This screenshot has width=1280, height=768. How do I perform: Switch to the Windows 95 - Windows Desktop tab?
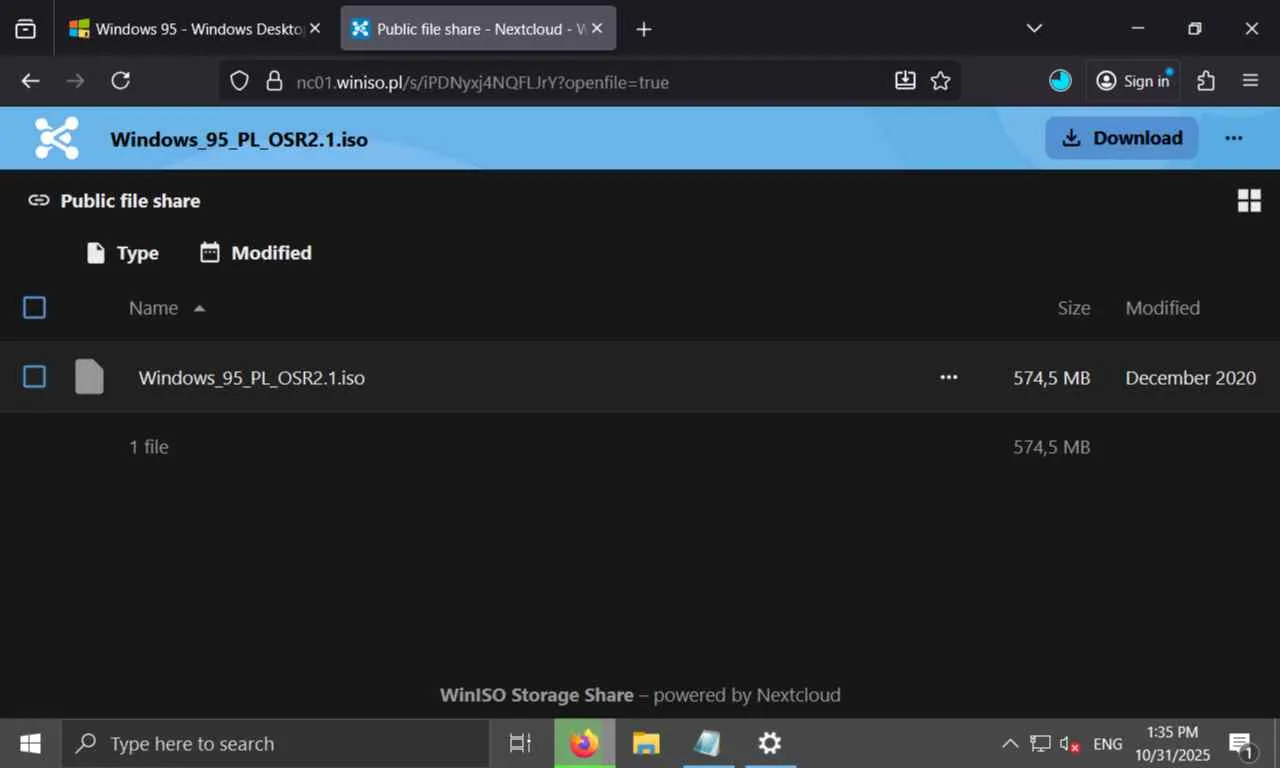(x=196, y=29)
